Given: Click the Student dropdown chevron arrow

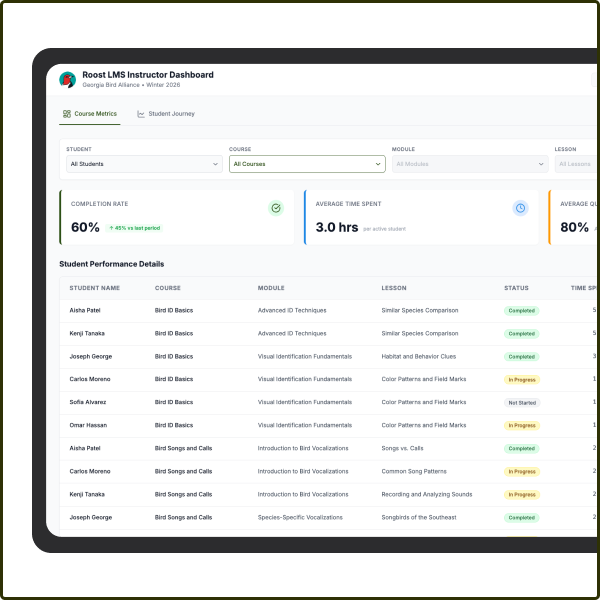Looking at the screenshot, I should 215,164.
